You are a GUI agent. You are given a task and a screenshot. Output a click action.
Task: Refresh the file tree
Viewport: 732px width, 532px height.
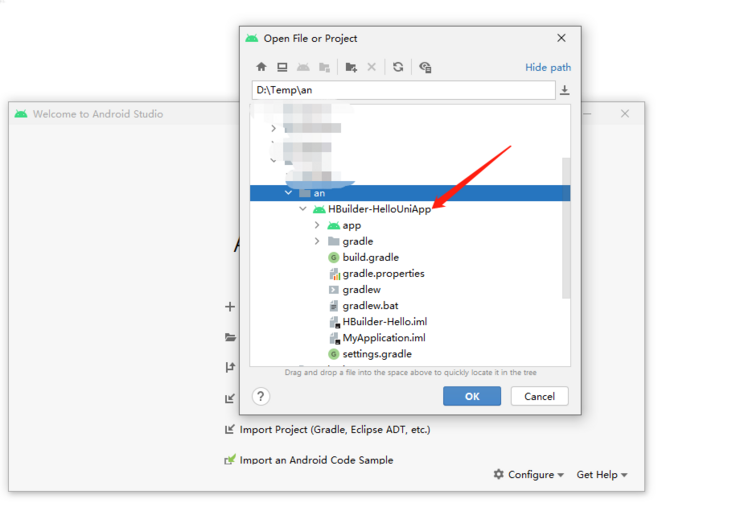point(398,67)
